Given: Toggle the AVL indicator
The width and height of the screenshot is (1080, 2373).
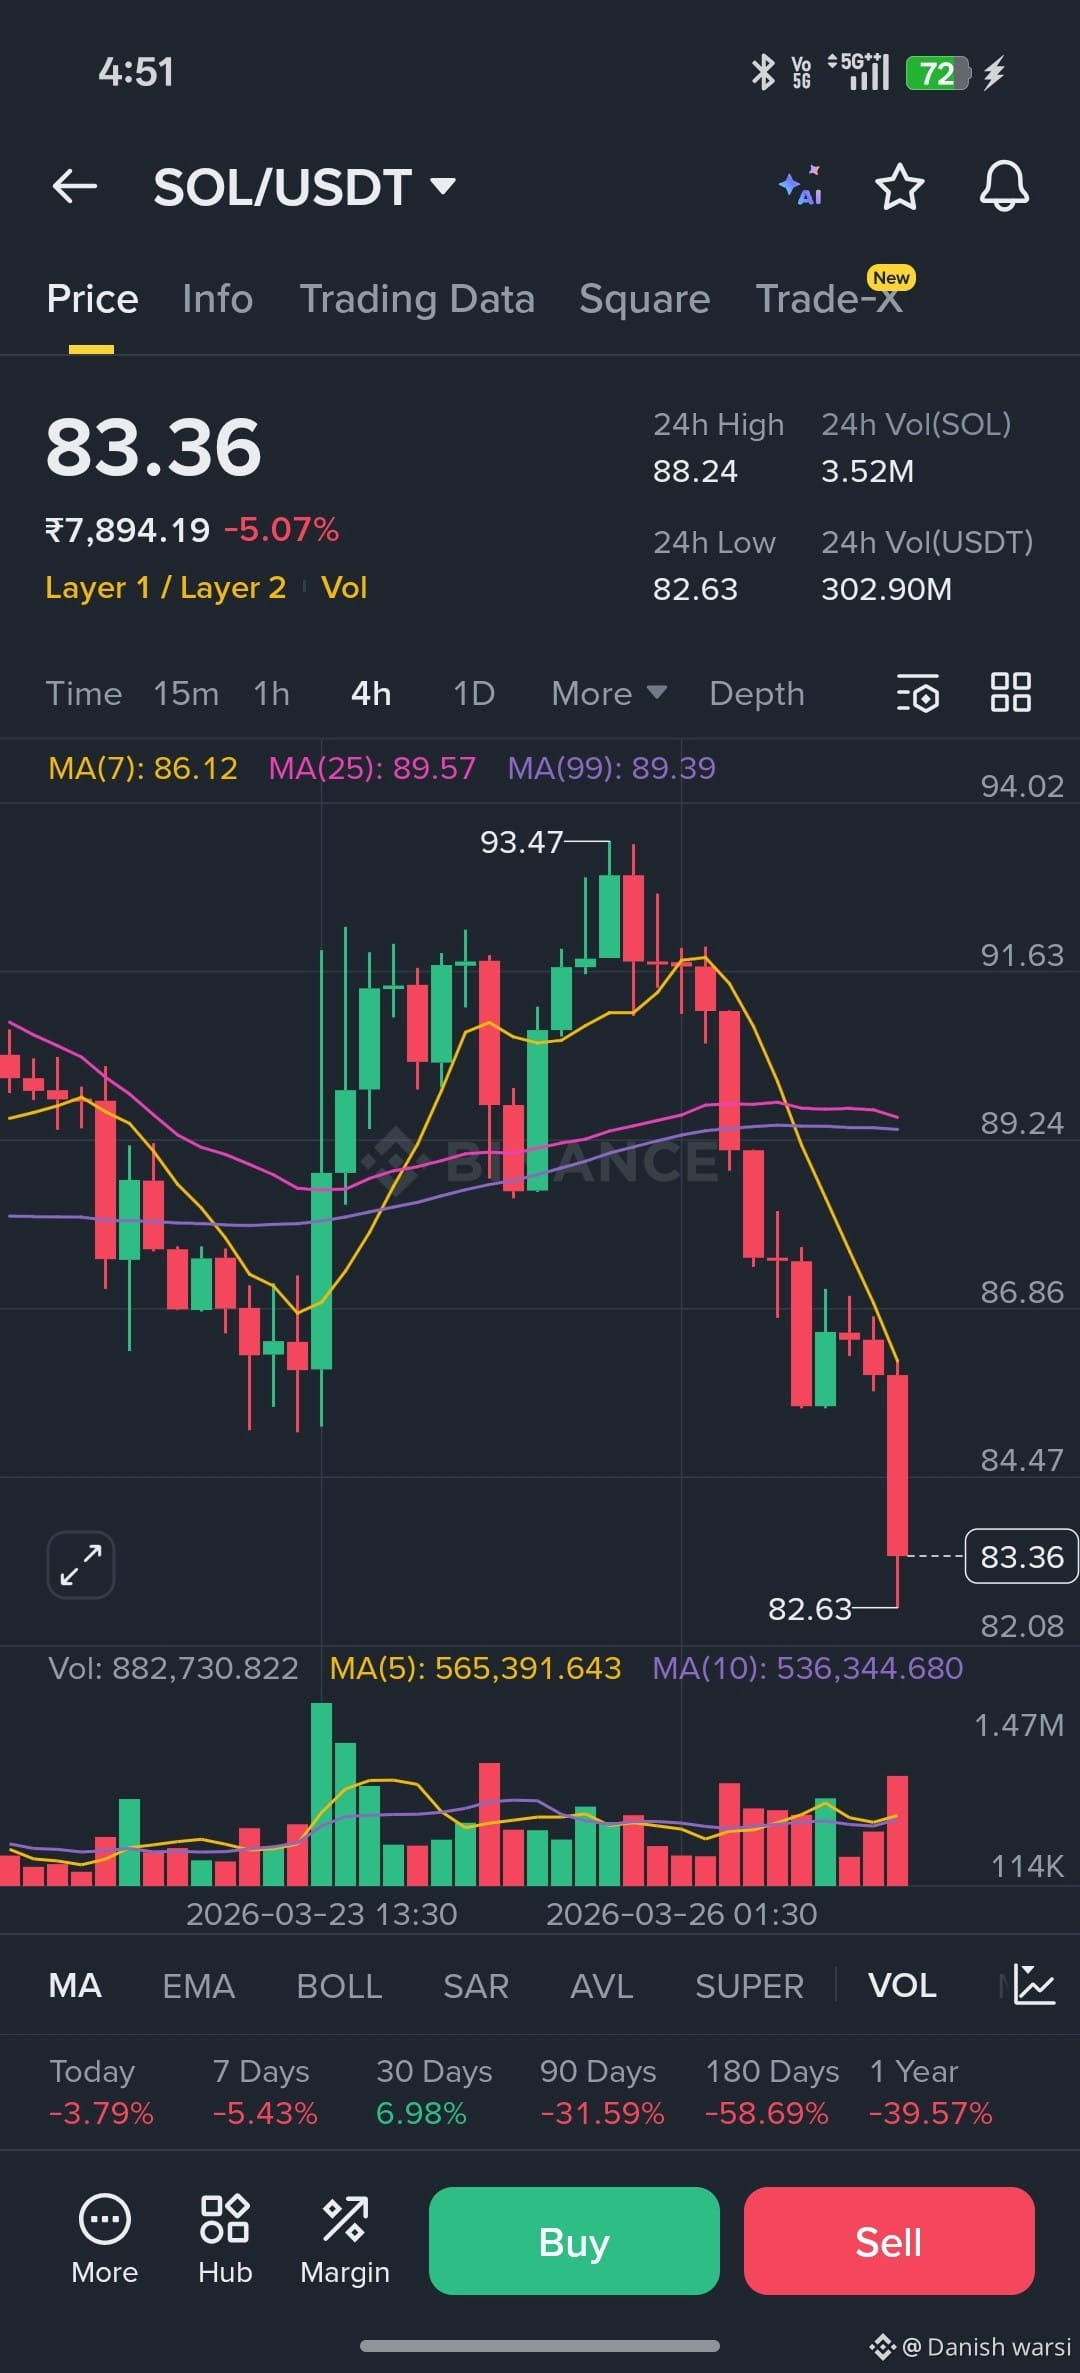Looking at the screenshot, I should 602,1985.
